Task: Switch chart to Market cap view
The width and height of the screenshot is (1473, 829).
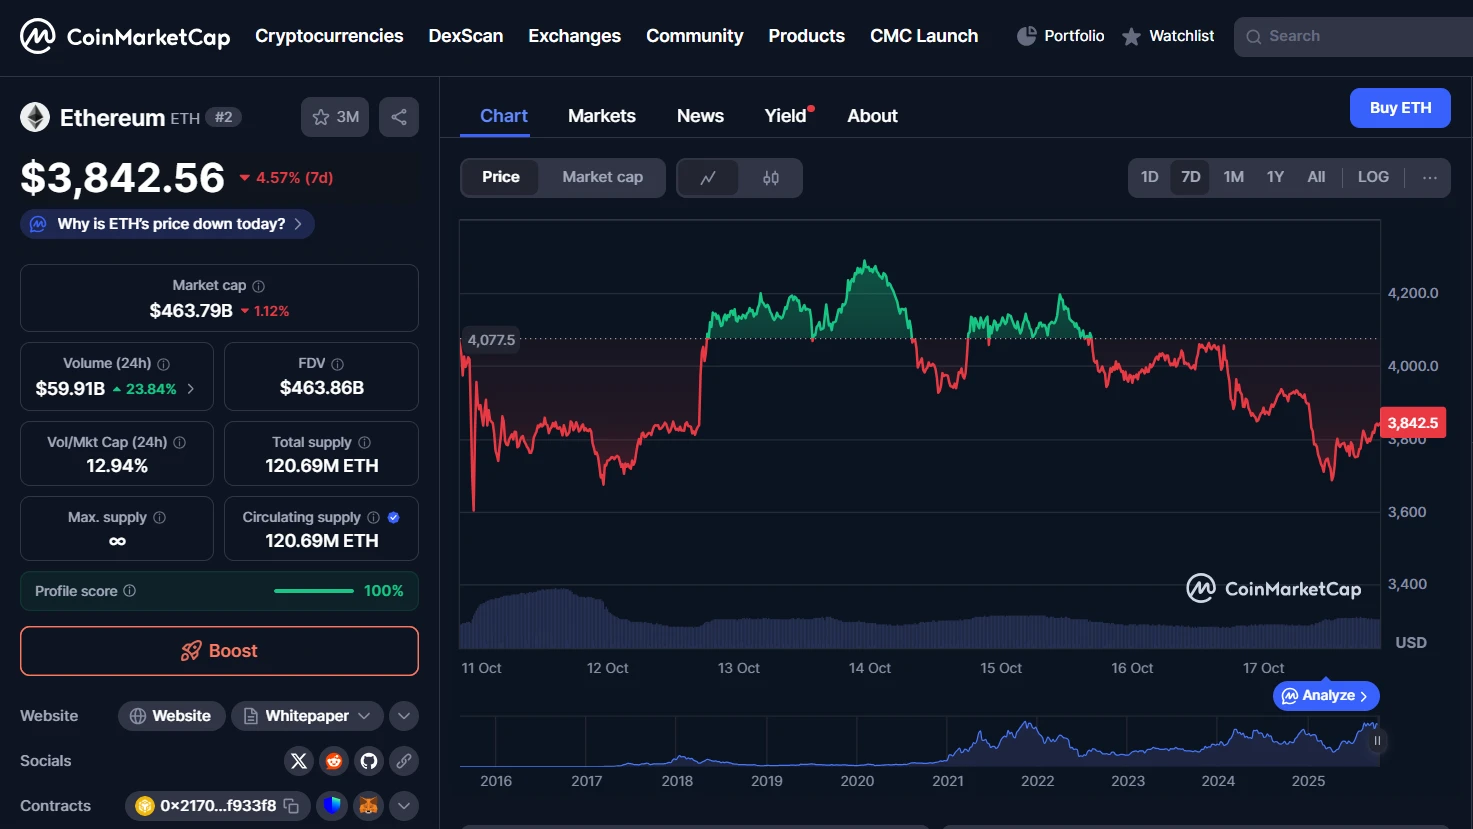Action: coord(602,177)
